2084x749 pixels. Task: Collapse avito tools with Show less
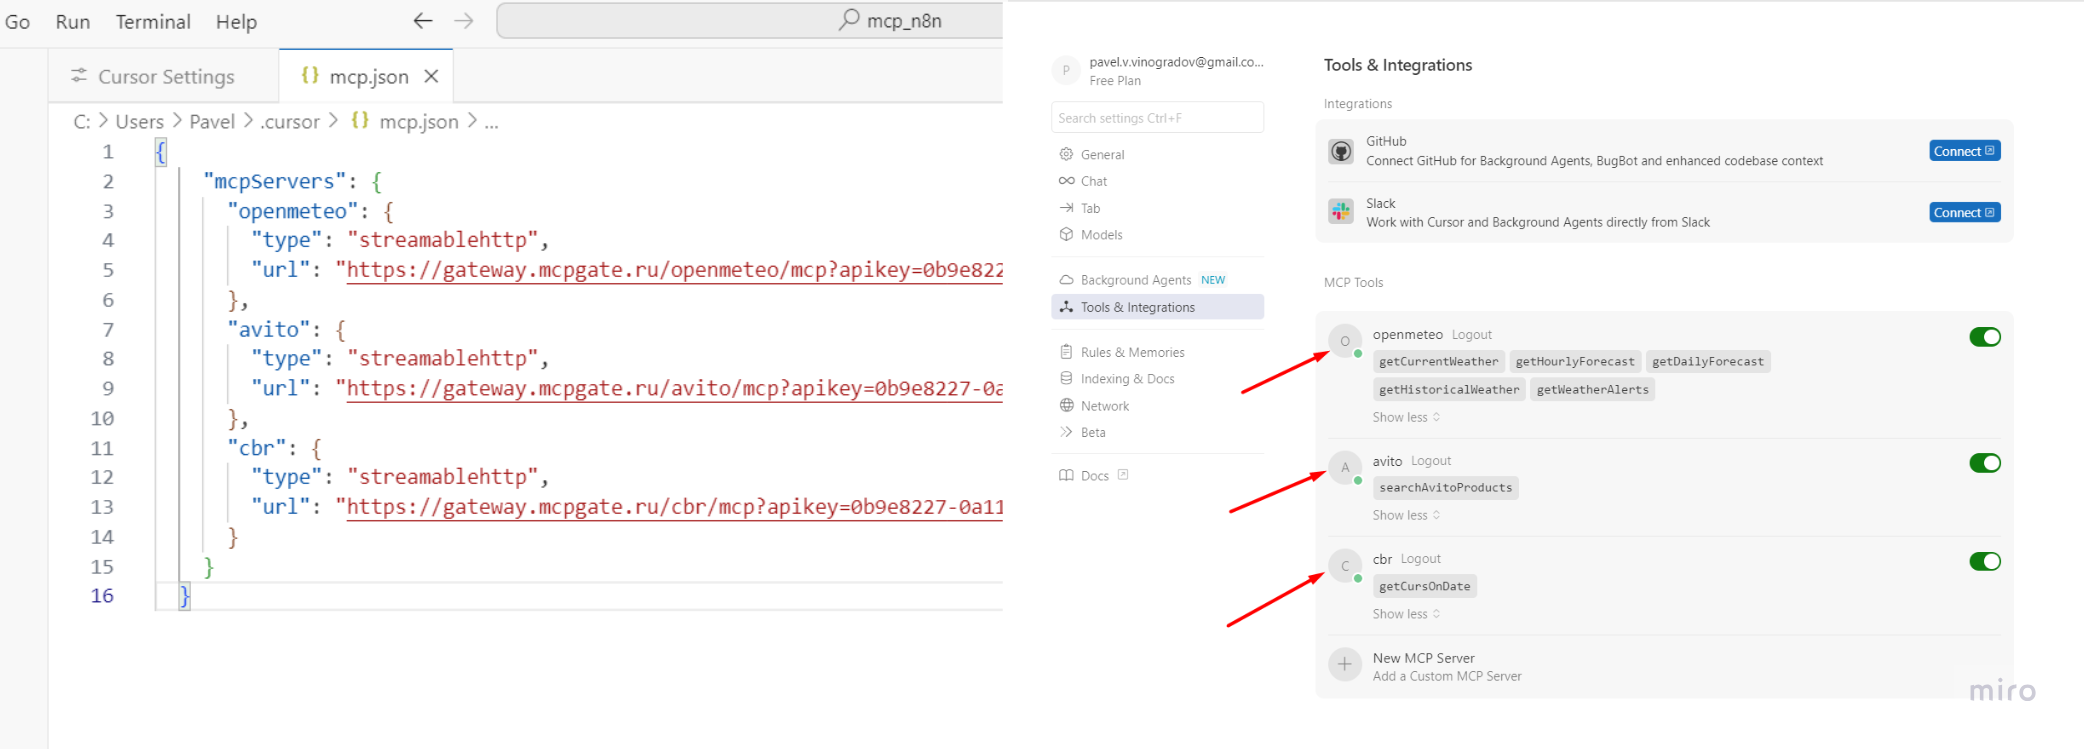coord(1406,515)
